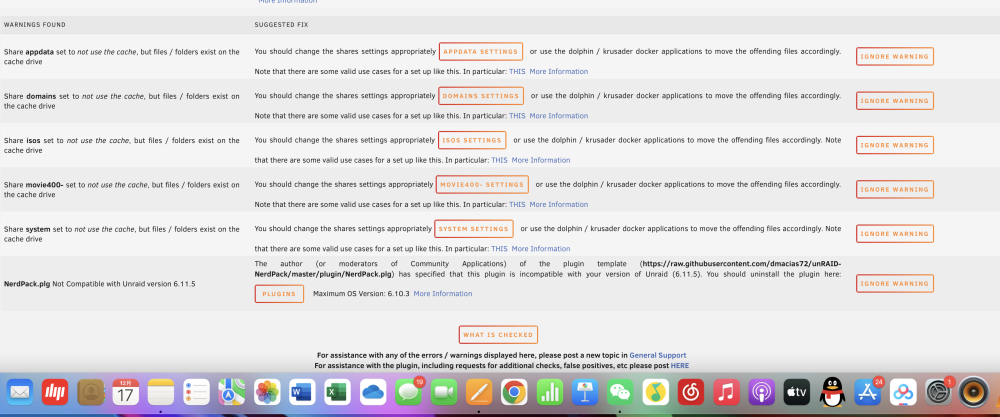Click the SYSTEM SETTINGS button

(474, 229)
